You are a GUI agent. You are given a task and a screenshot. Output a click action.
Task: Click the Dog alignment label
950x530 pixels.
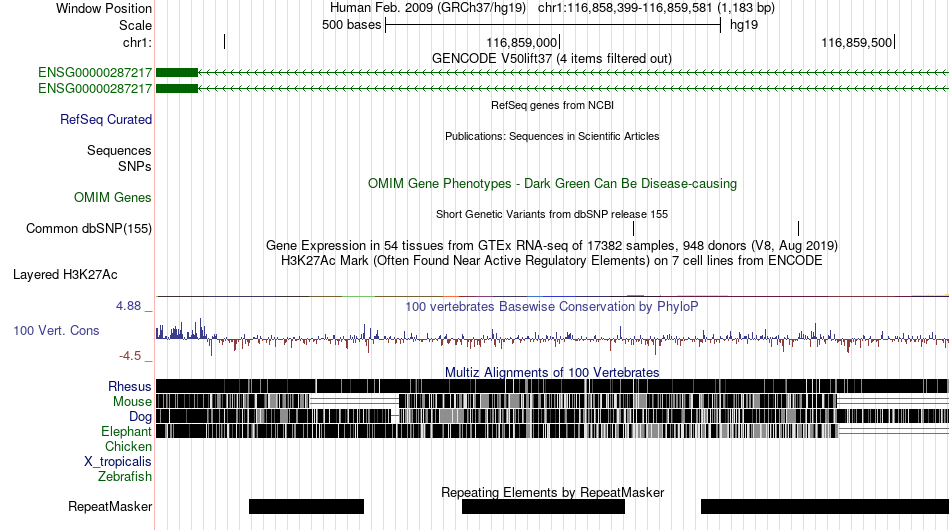140,417
